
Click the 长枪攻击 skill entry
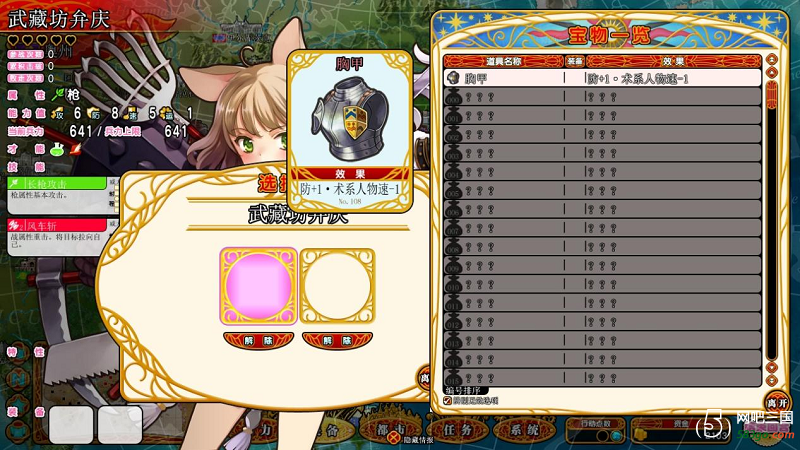[57, 184]
